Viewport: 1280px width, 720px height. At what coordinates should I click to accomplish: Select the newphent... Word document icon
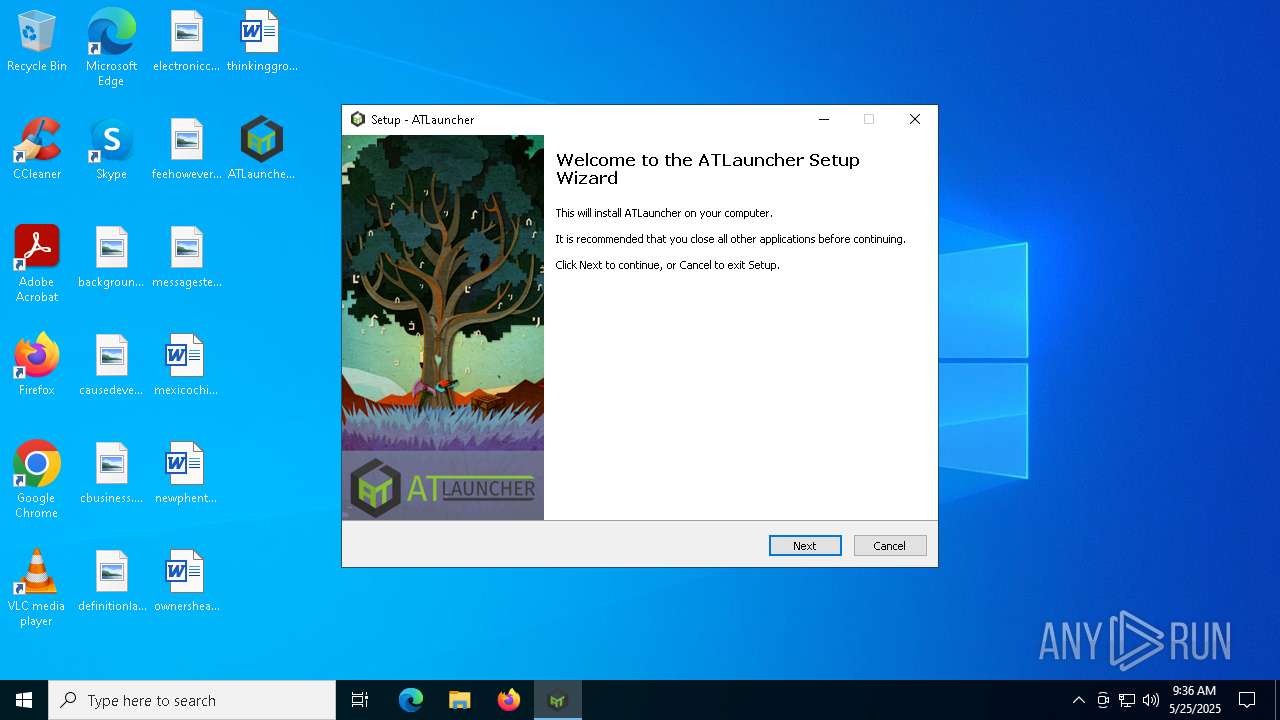point(186,474)
